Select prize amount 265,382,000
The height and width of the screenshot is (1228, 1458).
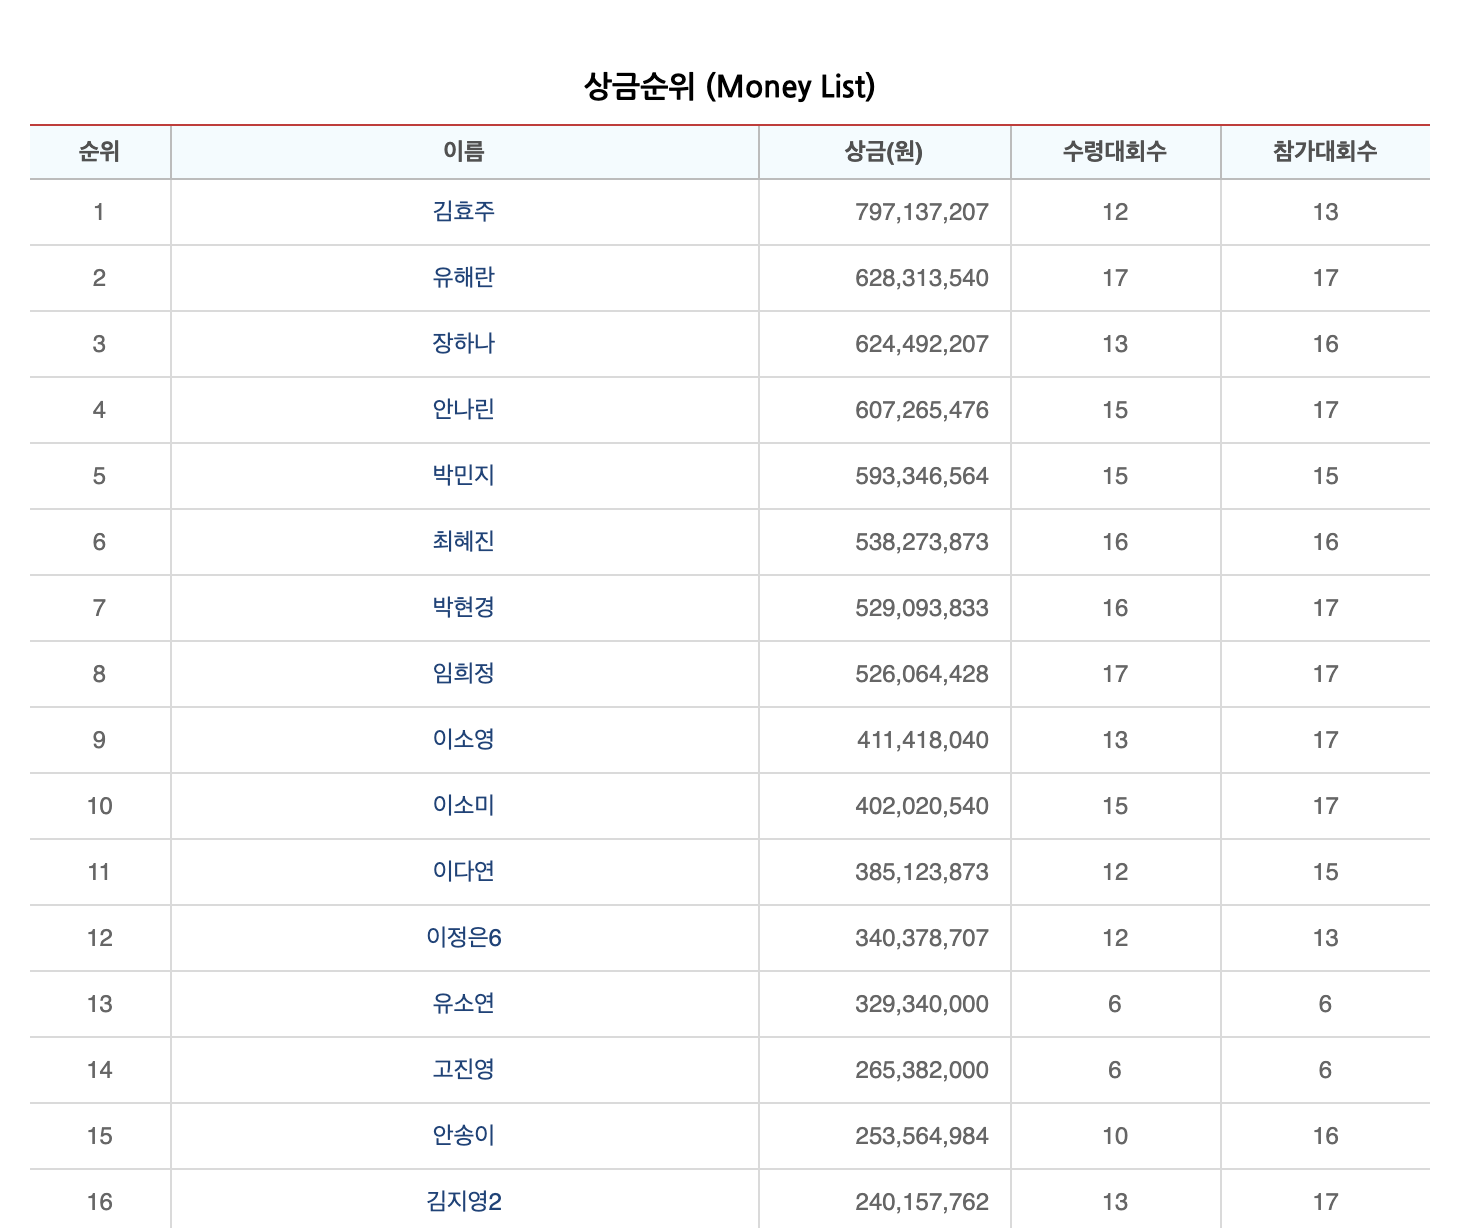coord(922,1070)
